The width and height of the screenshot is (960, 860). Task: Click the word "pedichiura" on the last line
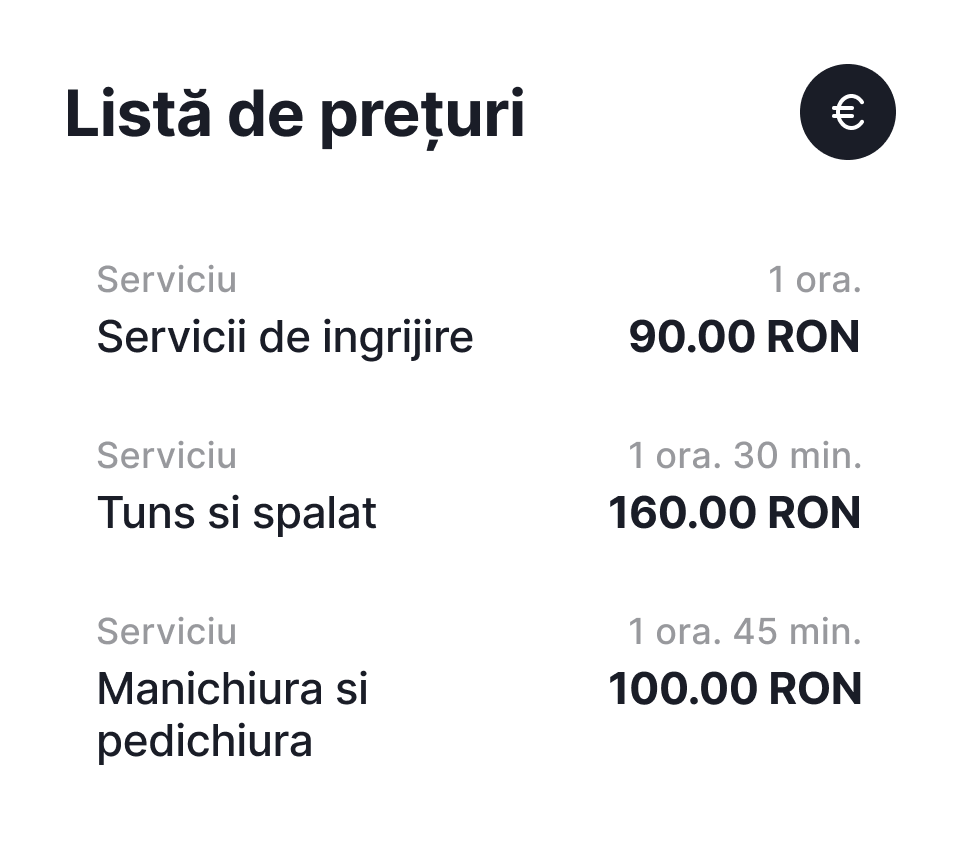(x=204, y=742)
